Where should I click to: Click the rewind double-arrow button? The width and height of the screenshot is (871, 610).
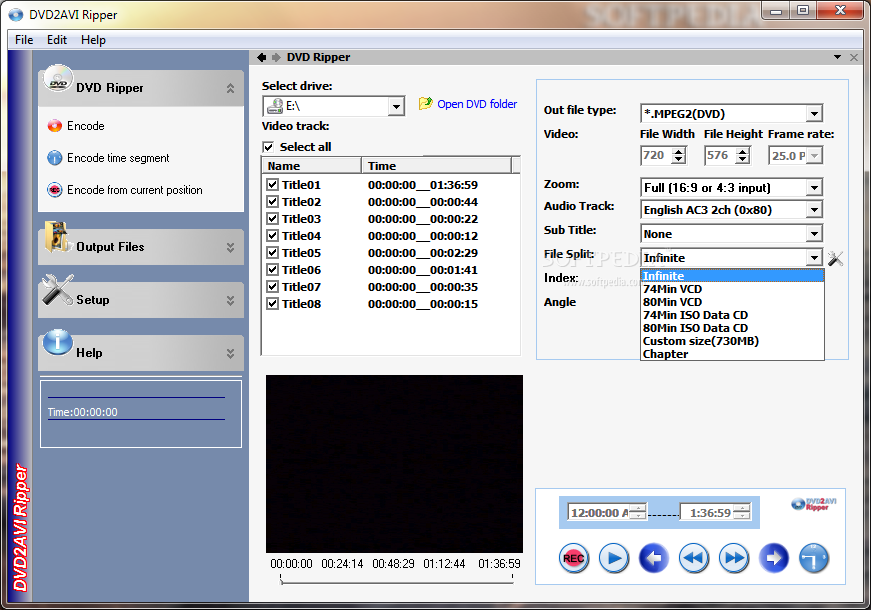pos(694,558)
